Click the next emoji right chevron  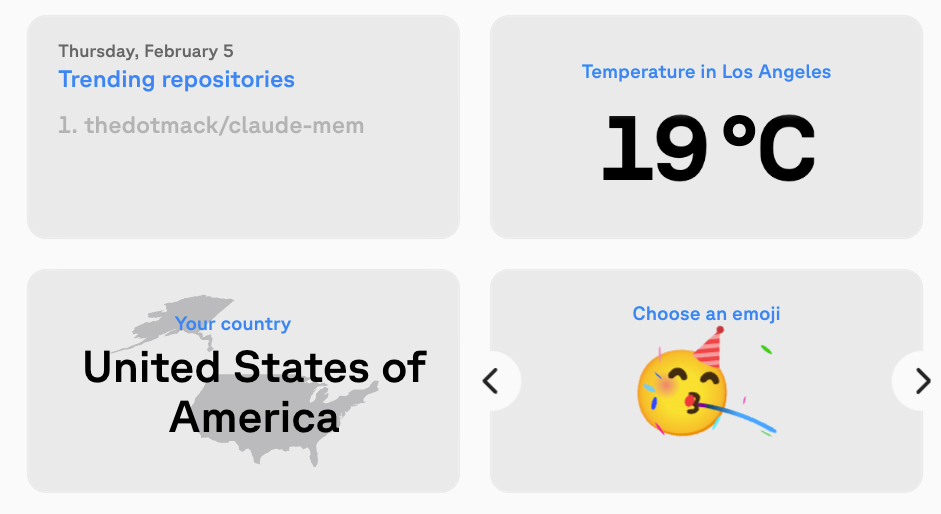click(922, 381)
